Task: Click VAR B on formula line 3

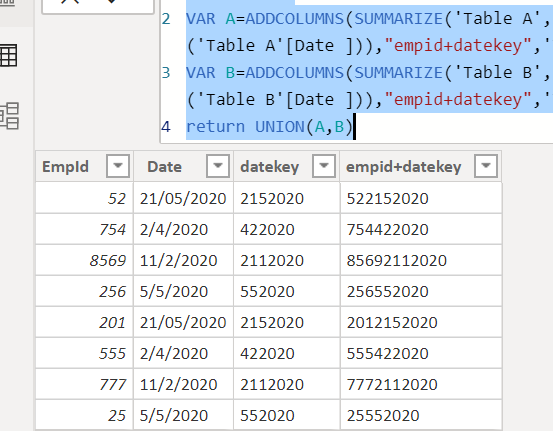Action: (x=211, y=73)
